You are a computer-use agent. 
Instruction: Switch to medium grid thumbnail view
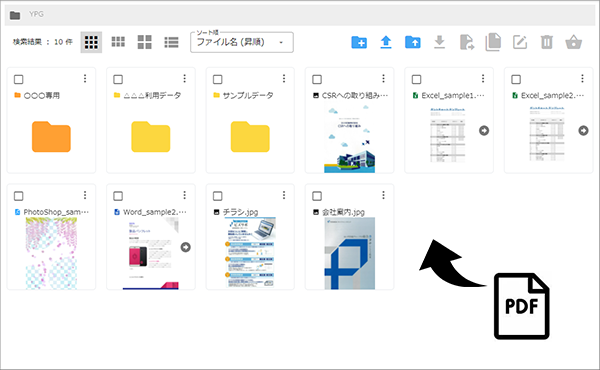[x=118, y=42]
